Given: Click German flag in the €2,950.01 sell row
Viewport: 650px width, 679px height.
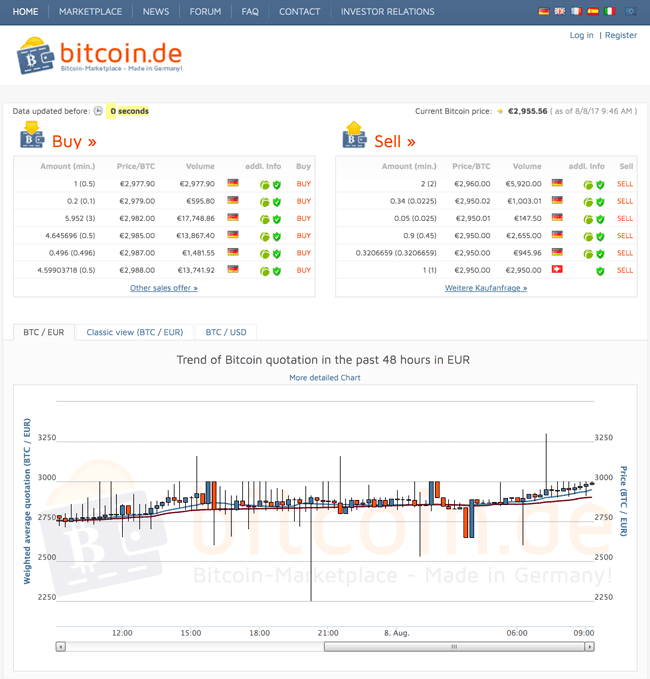Looking at the screenshot, I should 557,217.
